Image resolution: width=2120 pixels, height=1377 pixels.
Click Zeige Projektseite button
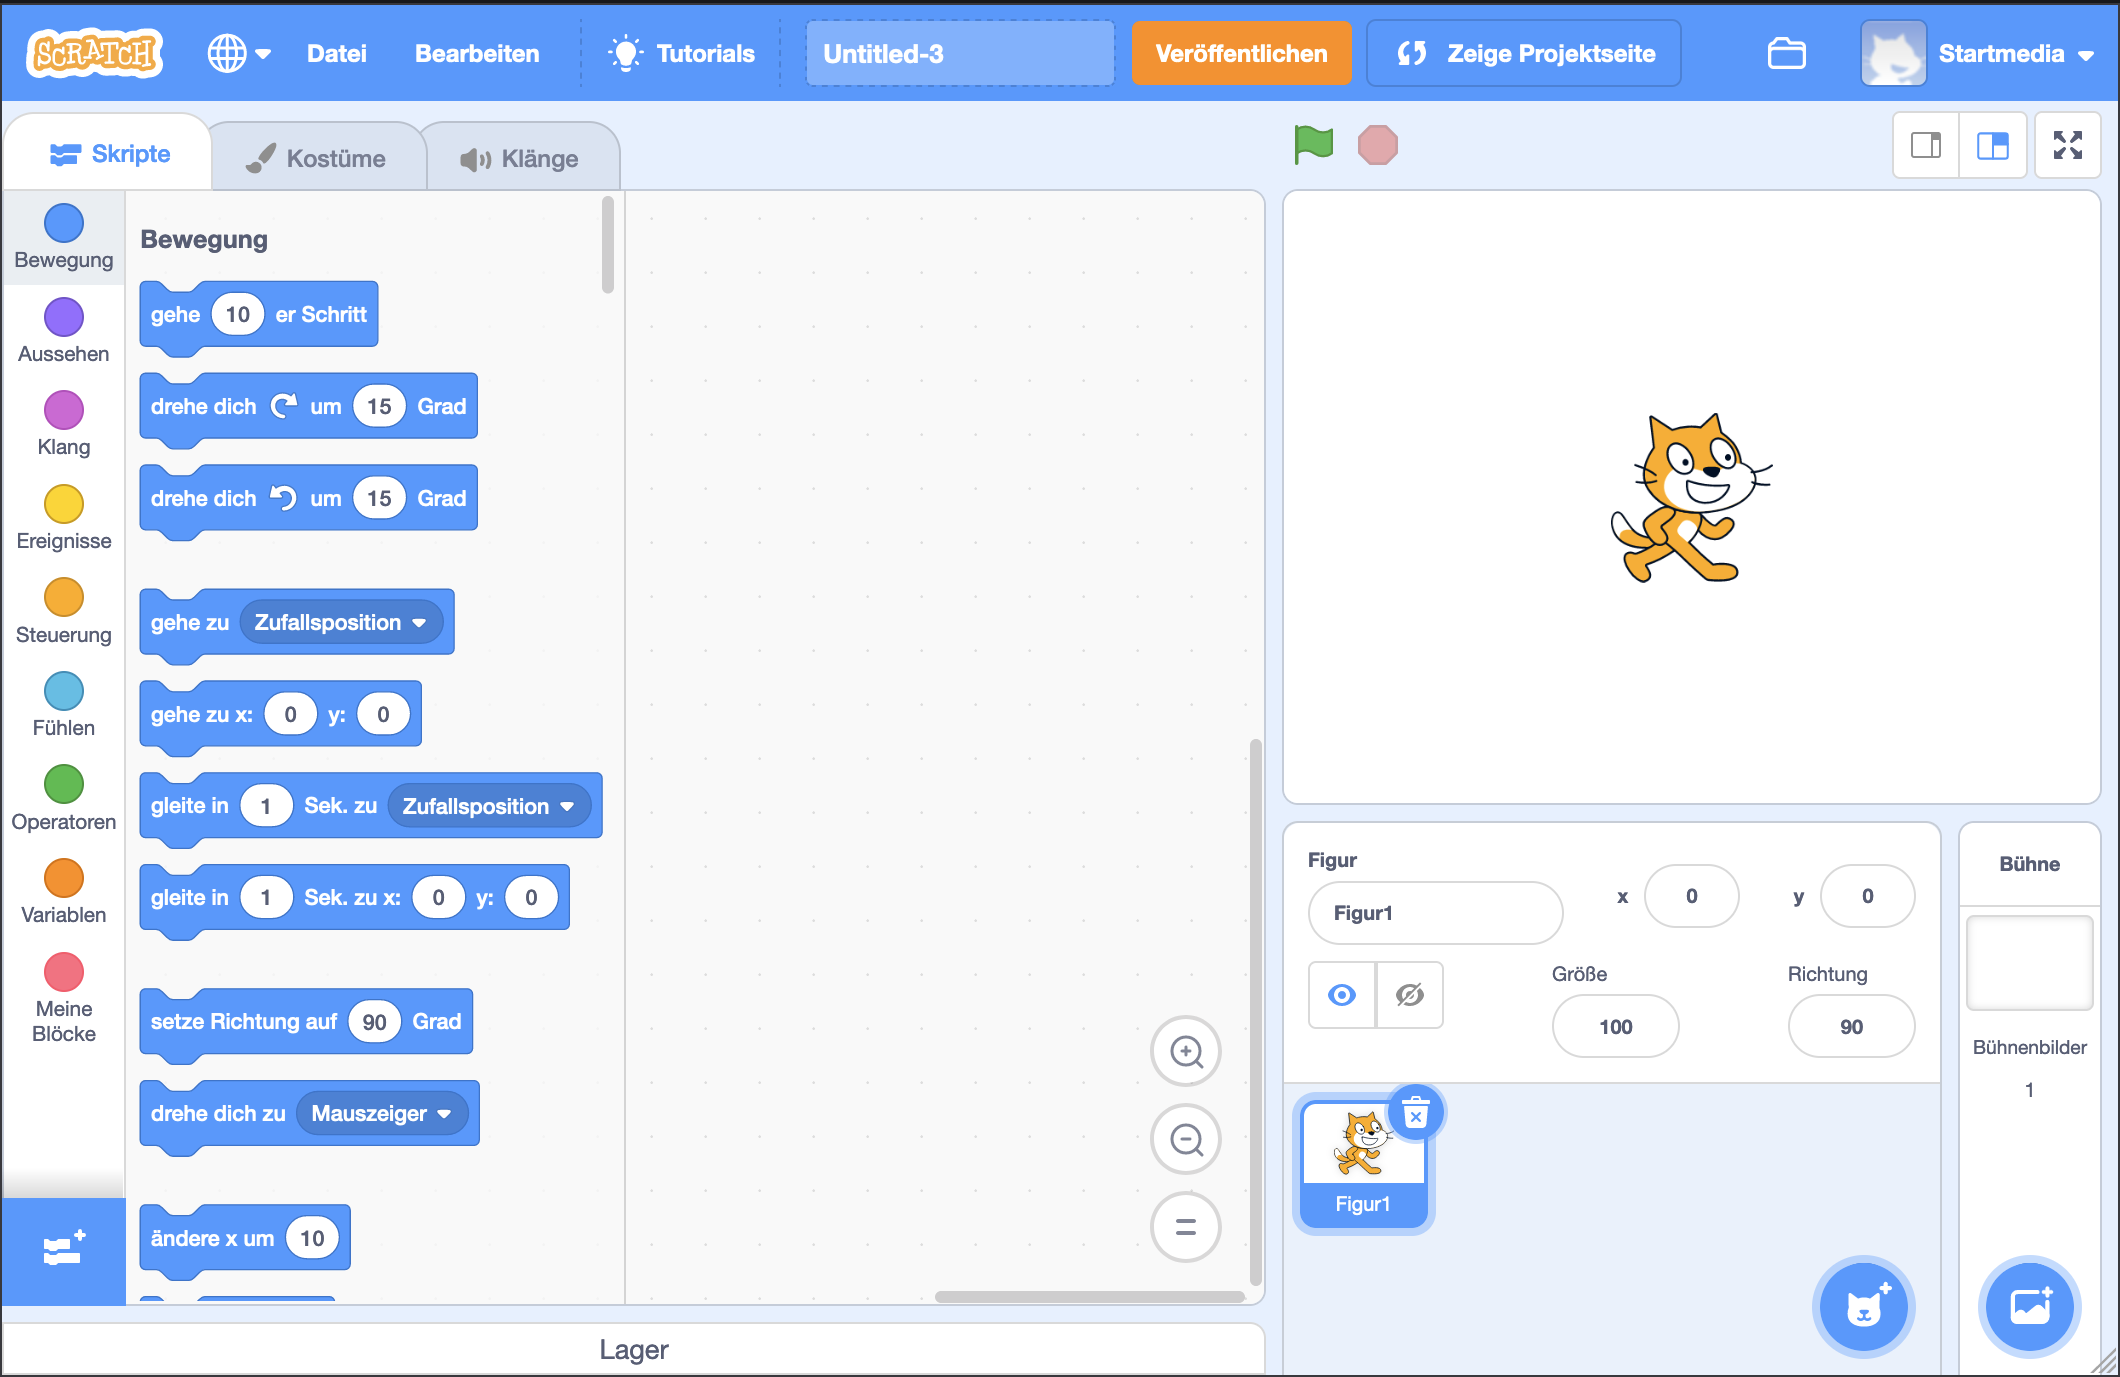1523,54
